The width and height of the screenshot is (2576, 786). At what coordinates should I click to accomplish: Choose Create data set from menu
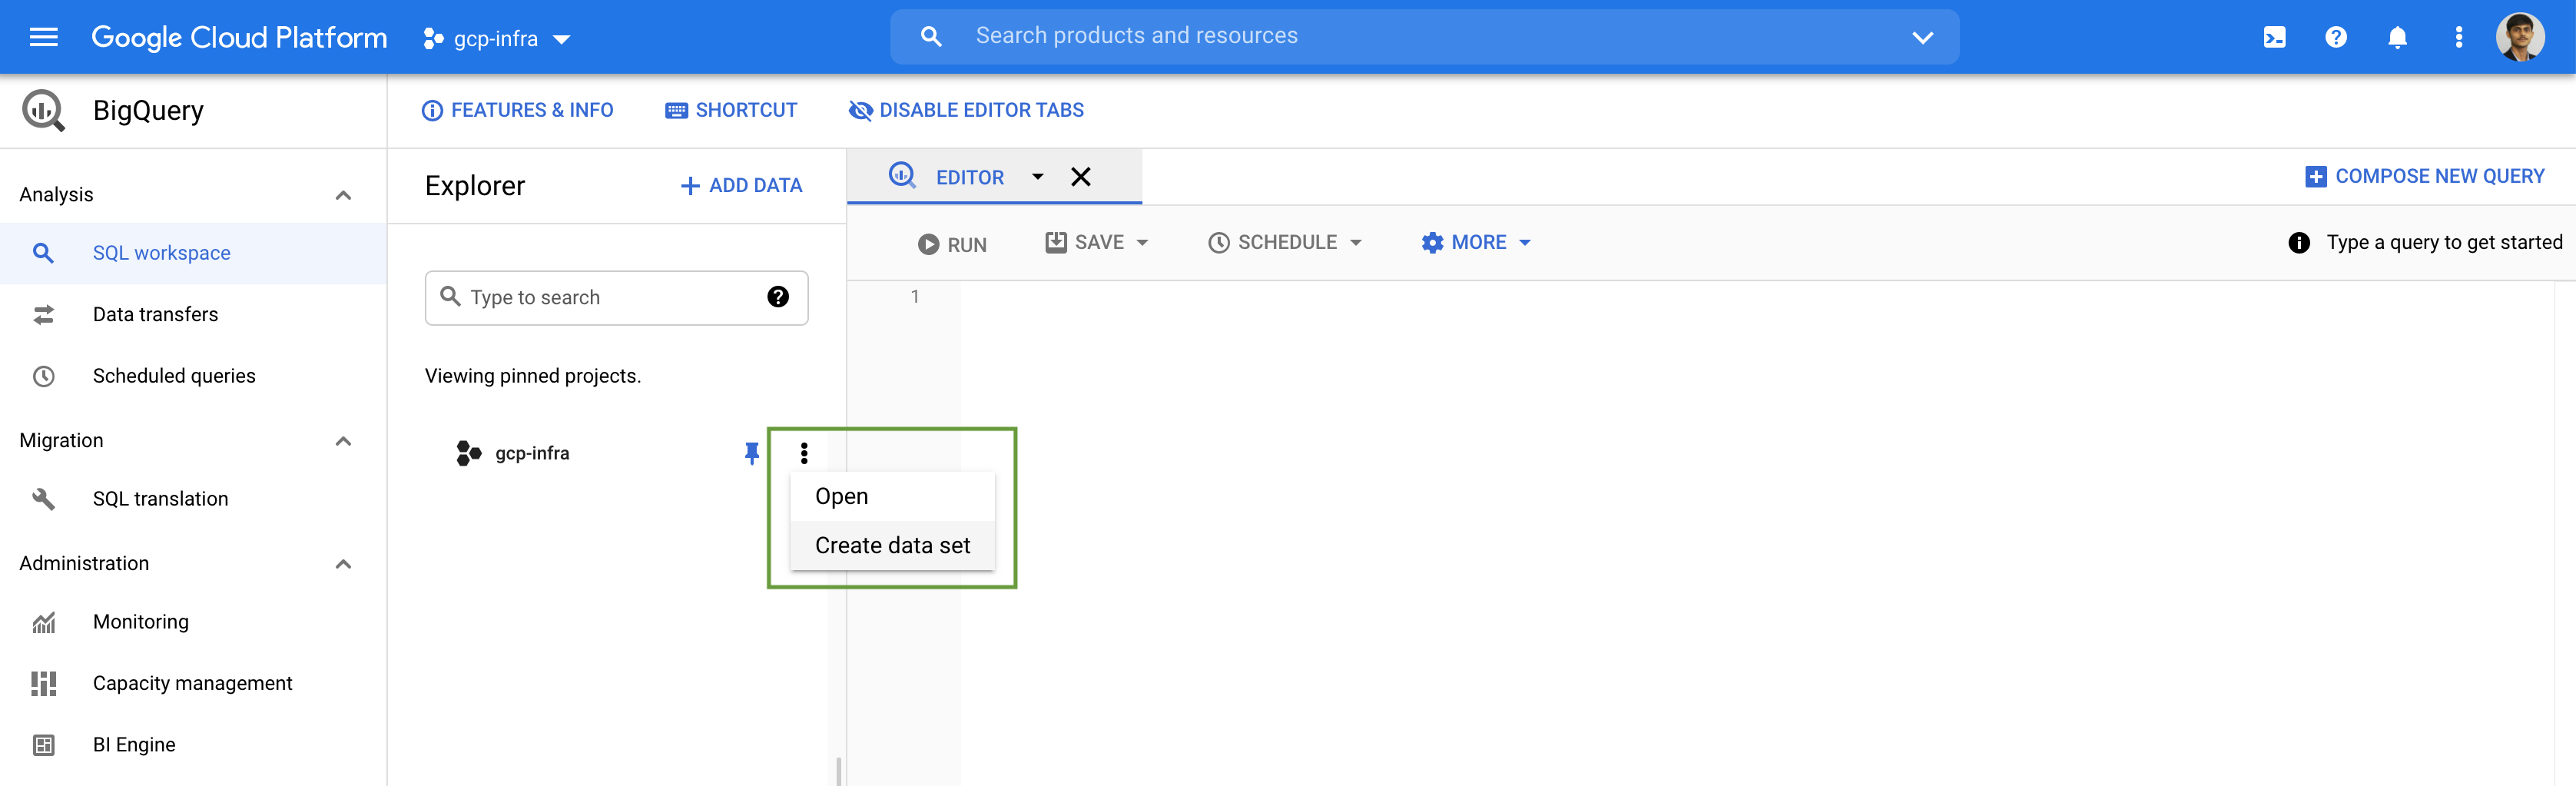click(x=892, y=545)
